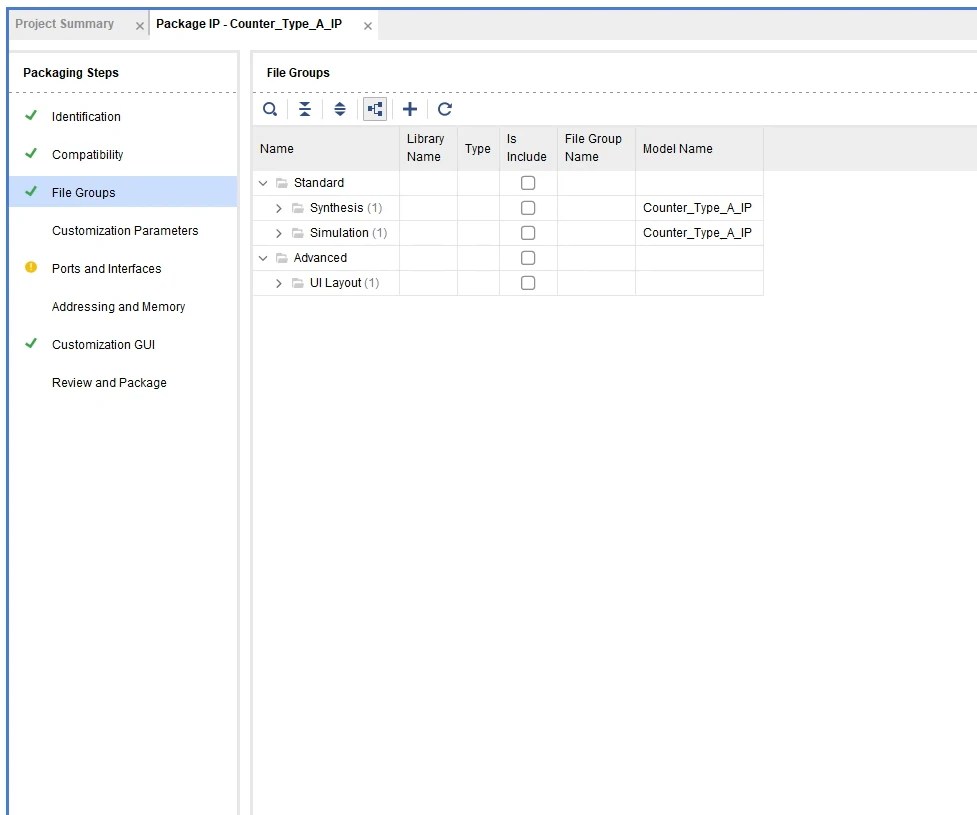Click the green checkmark beside Customization GUI
The width and height of the screenshot is (977, 815).
point(31,344)
